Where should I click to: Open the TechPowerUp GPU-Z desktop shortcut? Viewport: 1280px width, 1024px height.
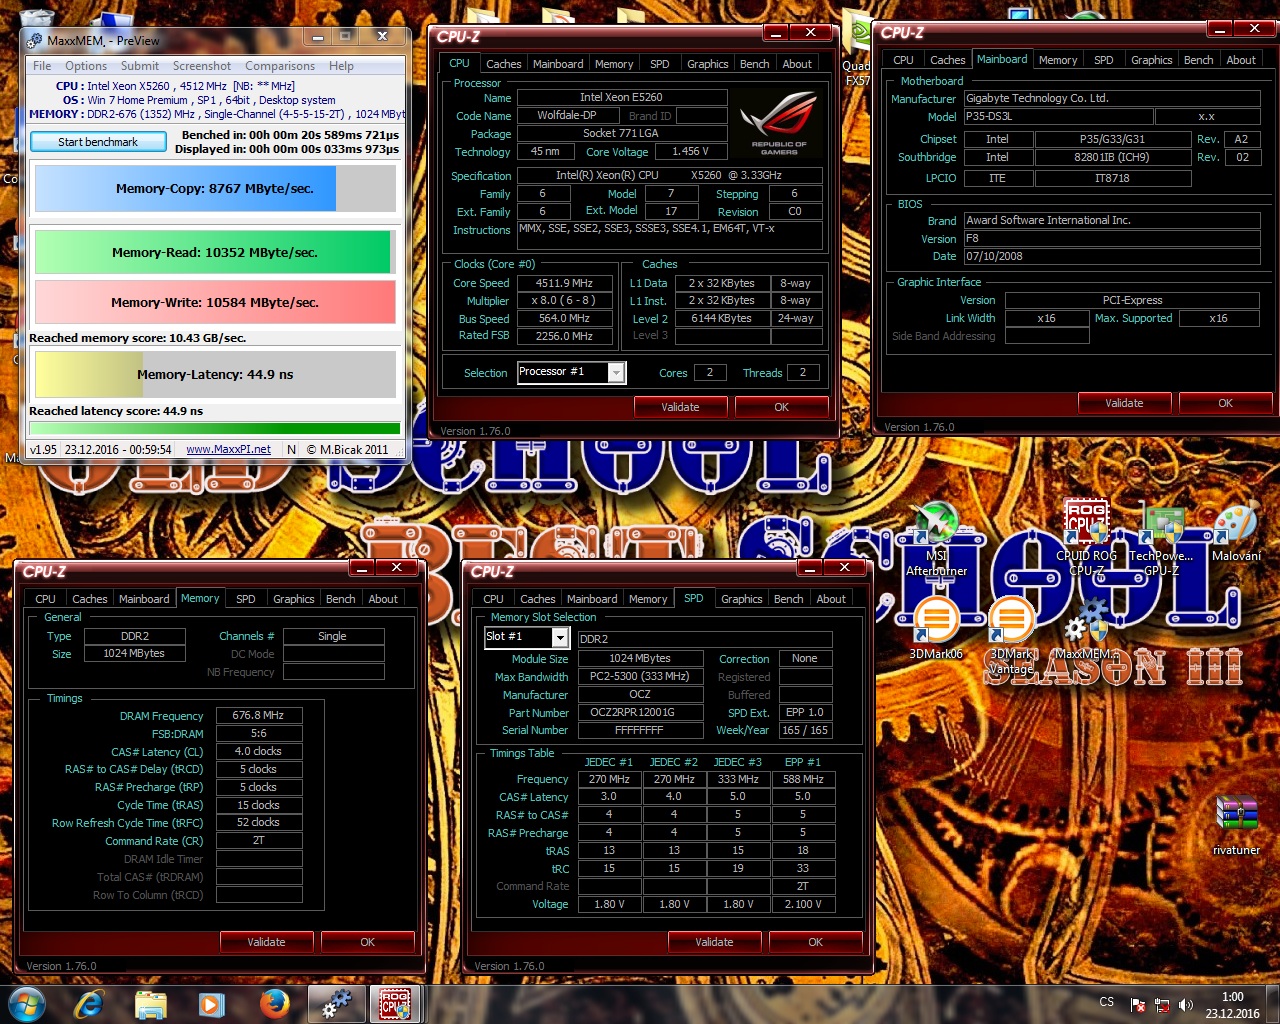click(1161, 540)
